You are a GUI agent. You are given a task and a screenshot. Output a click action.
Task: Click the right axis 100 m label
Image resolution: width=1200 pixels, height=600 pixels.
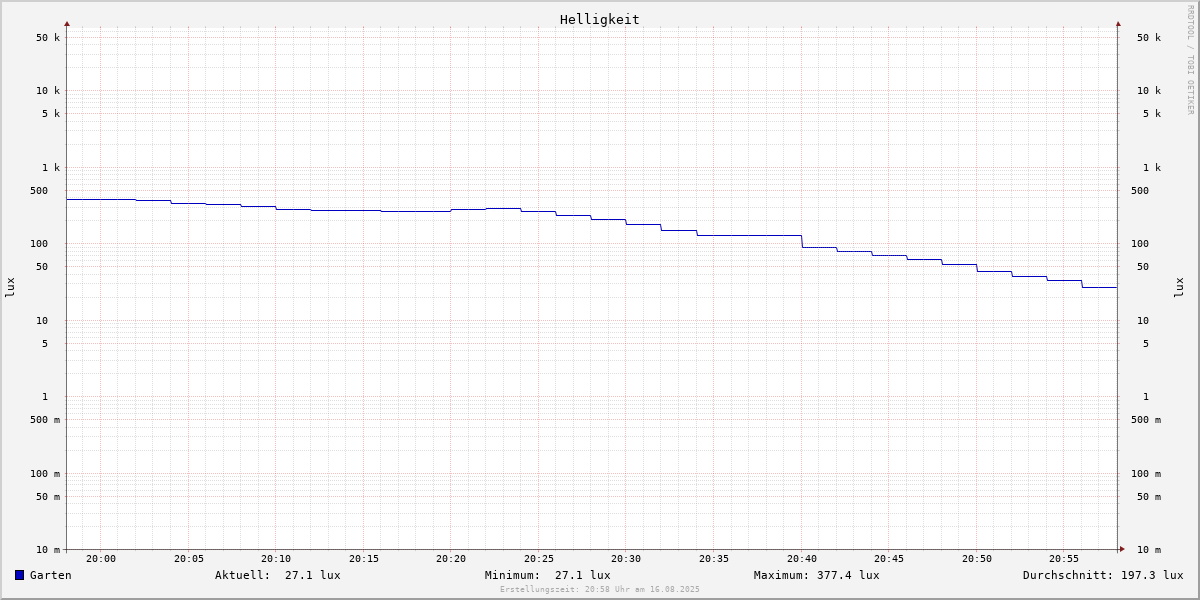[x=1146, y=474]
